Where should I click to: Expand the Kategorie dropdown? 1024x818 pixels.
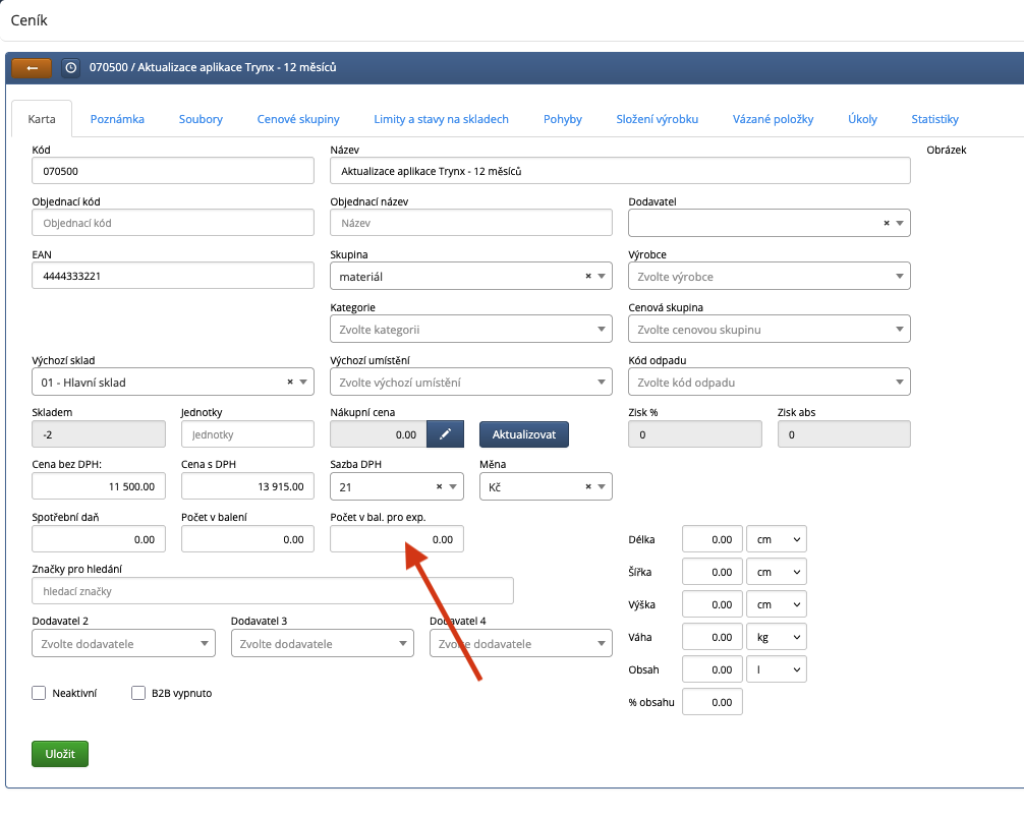click(x=470, y=329)
